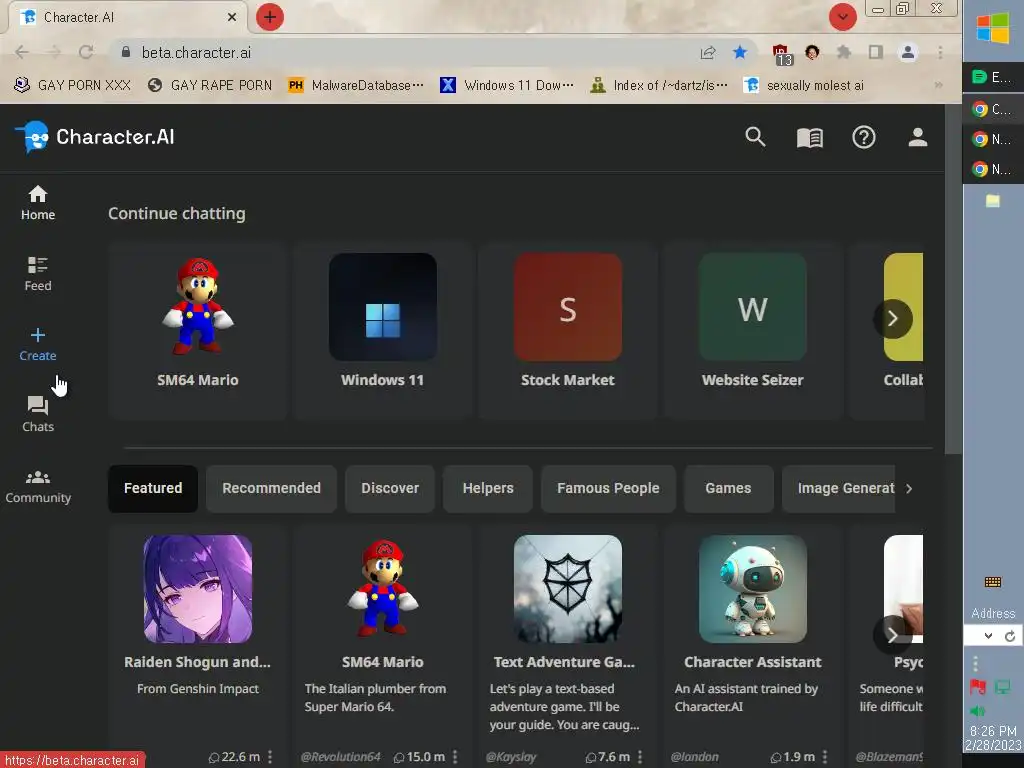
Task: Click the Windows Start logo
Action: coord(993,29)
